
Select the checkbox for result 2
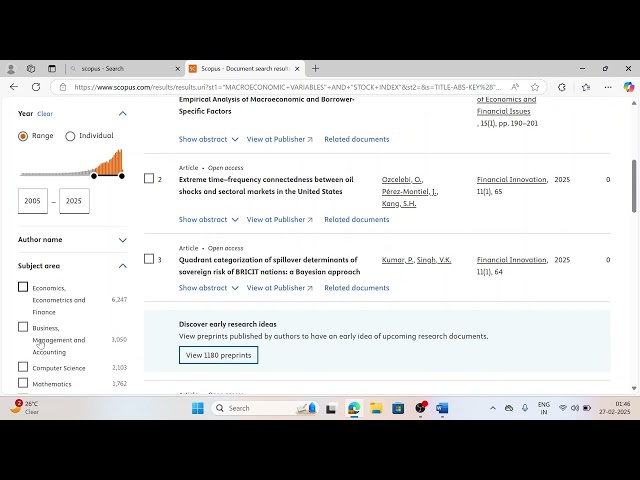149,179
